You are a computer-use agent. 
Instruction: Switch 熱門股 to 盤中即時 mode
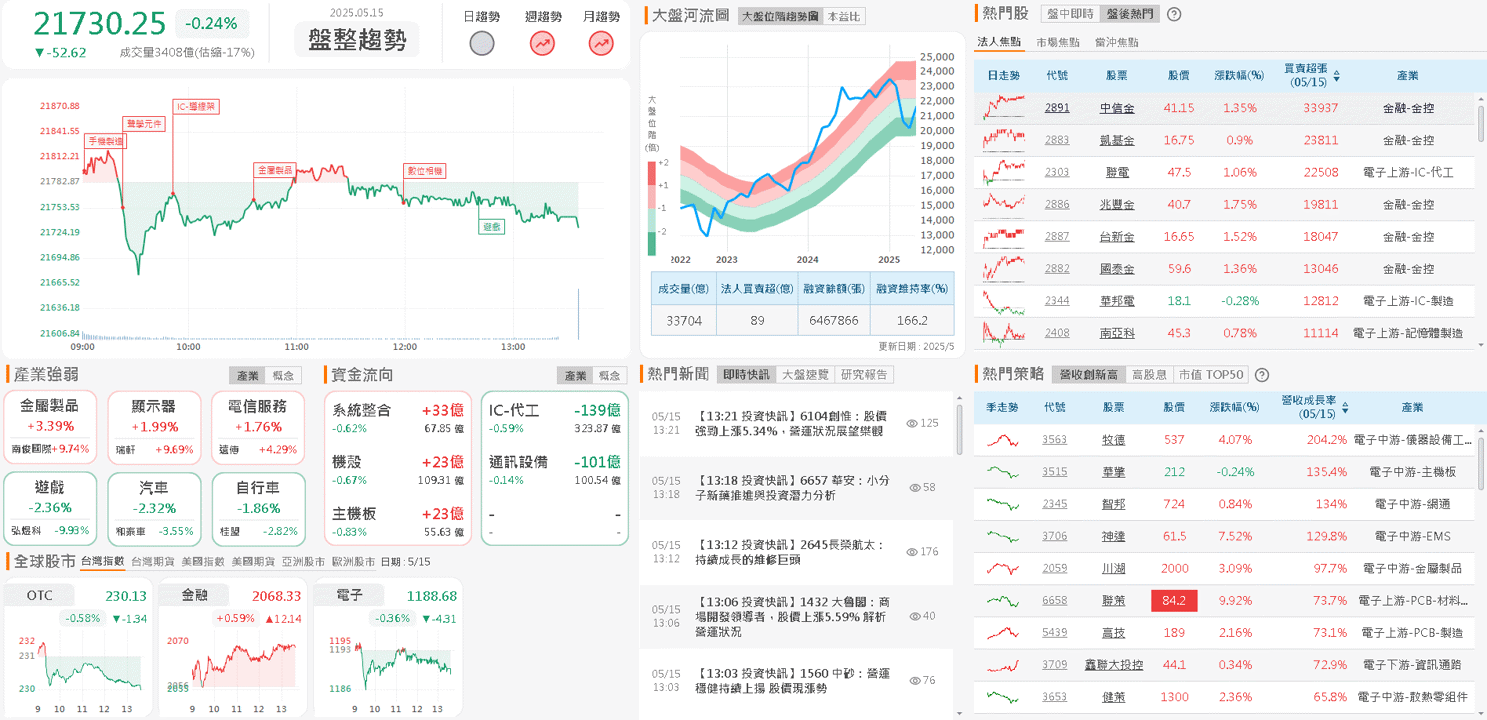pos(1070,14)
